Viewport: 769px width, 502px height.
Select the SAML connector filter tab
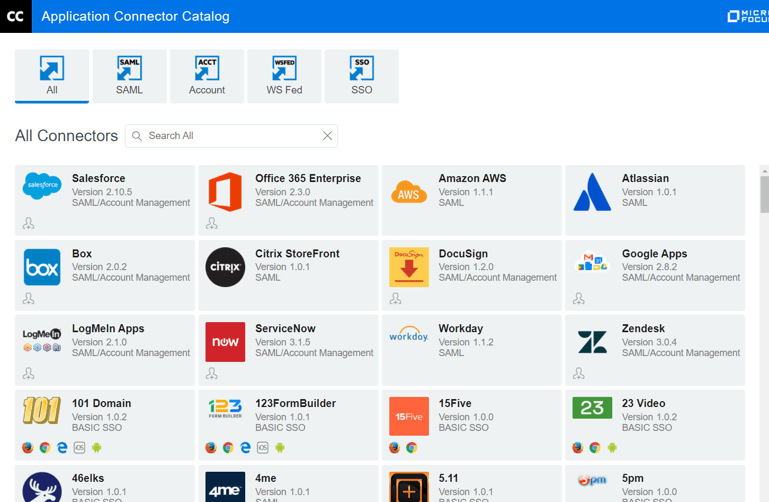tap(129, 76)
